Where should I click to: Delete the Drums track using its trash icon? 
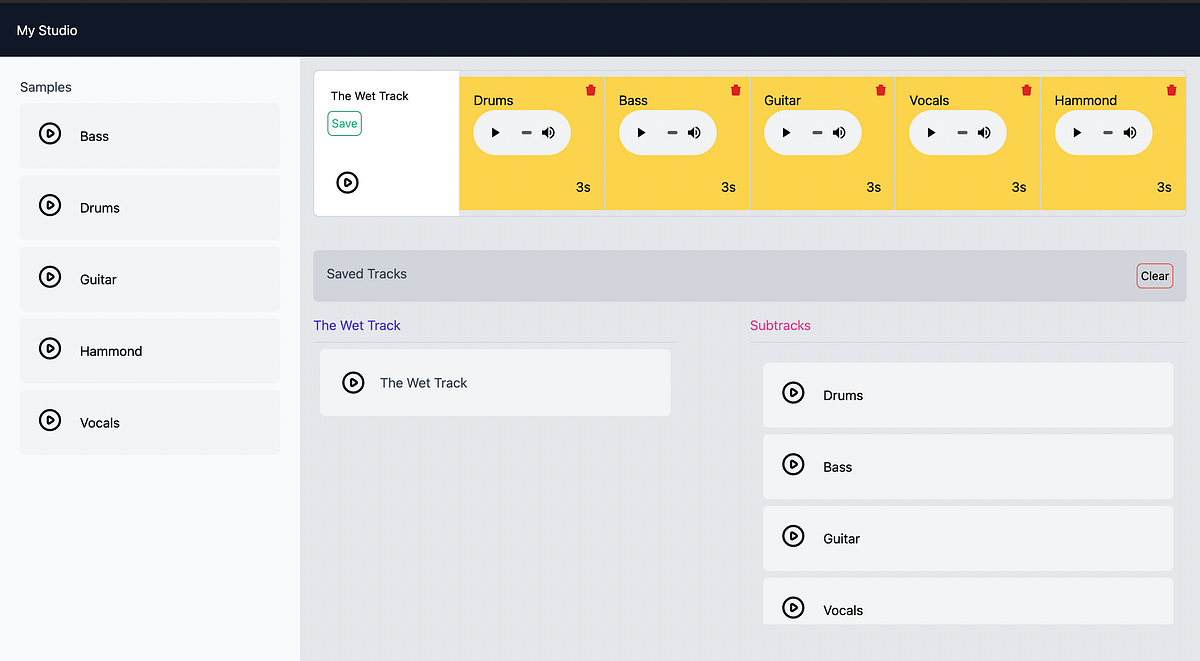point(590,89)
